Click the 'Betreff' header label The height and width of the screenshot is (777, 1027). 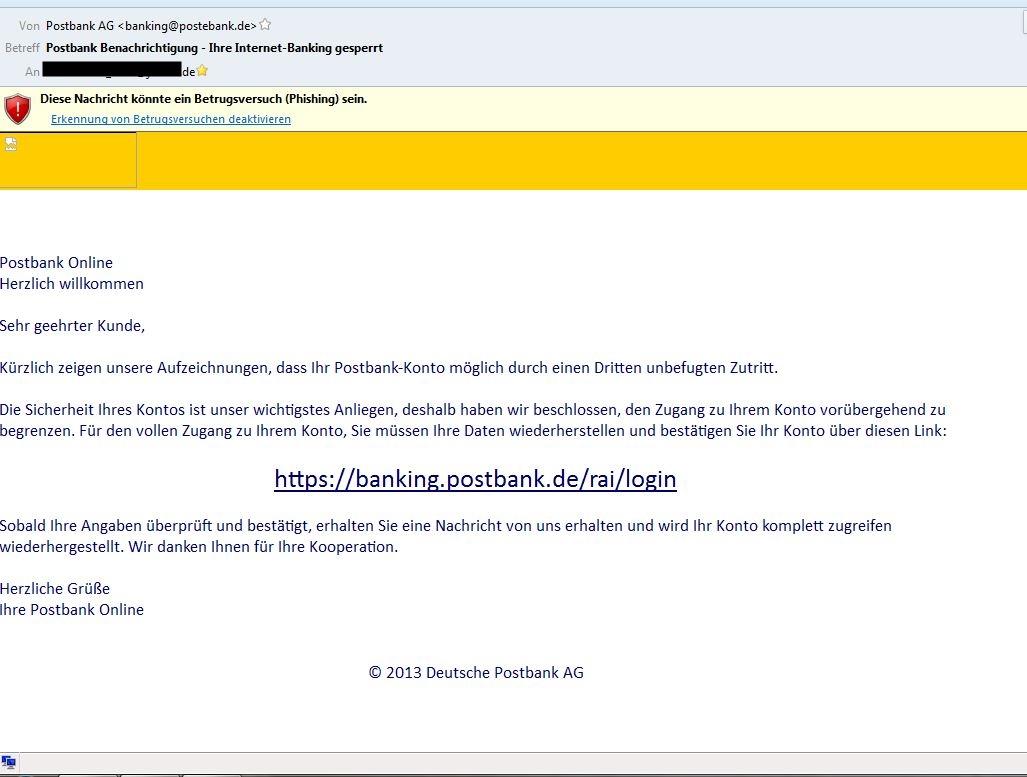(x=22, y=48)
